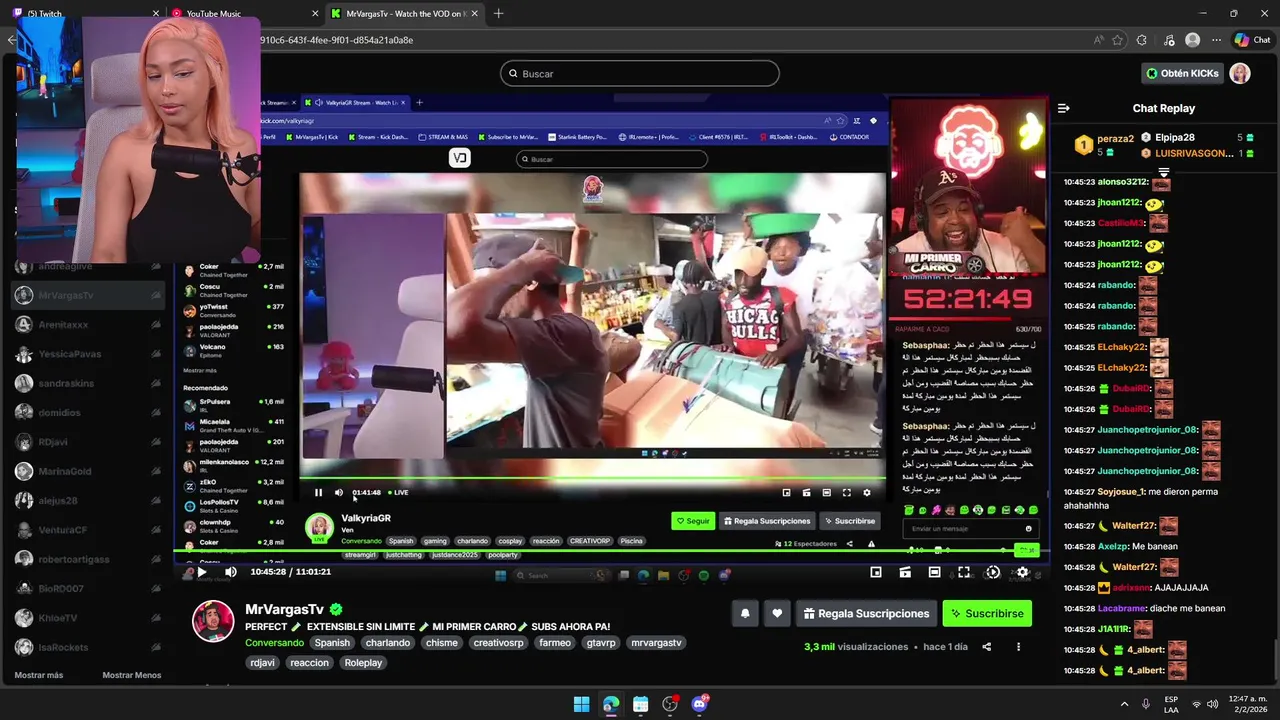
Task: Open the Copilot Chat button
Action: point(1252,40)
